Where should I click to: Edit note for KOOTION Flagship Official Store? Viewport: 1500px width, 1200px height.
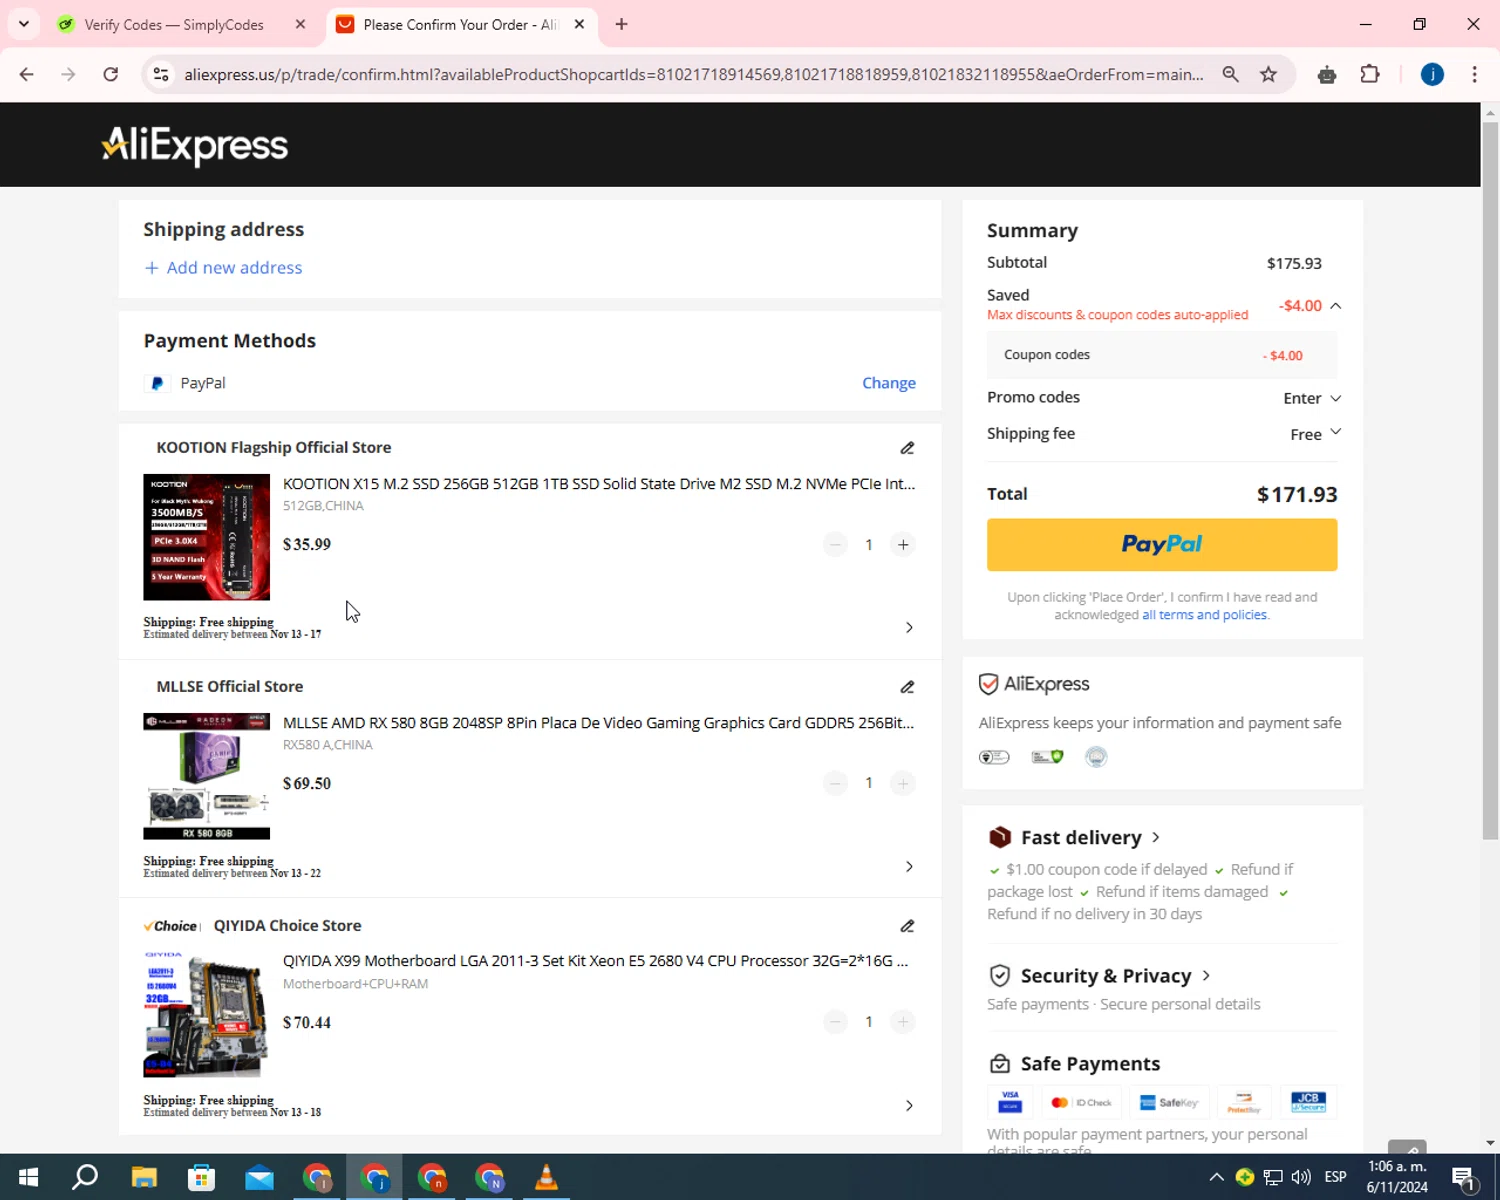(x=907, y=448)
